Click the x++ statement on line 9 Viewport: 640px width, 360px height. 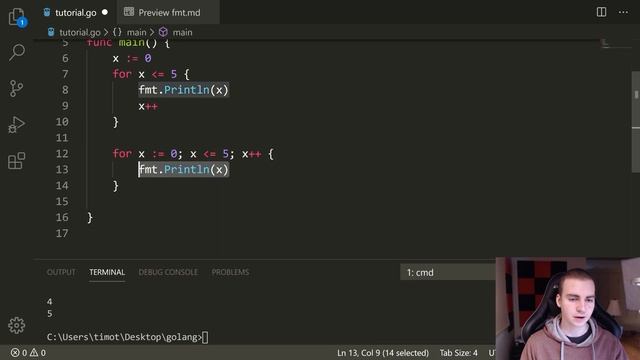click(148, 106)
